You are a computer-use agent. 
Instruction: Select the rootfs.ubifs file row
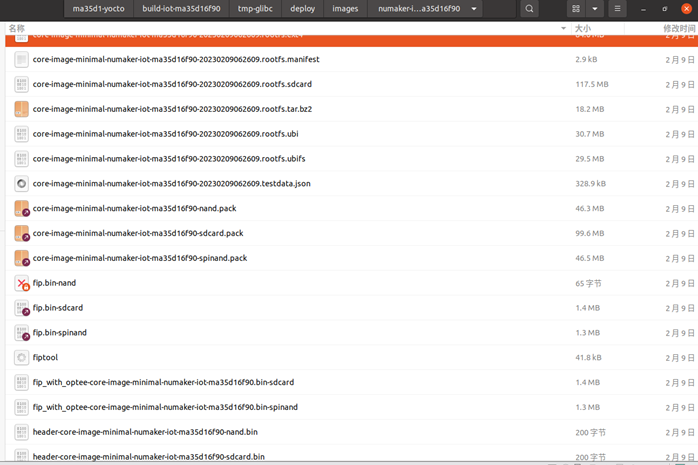(300, 158)
